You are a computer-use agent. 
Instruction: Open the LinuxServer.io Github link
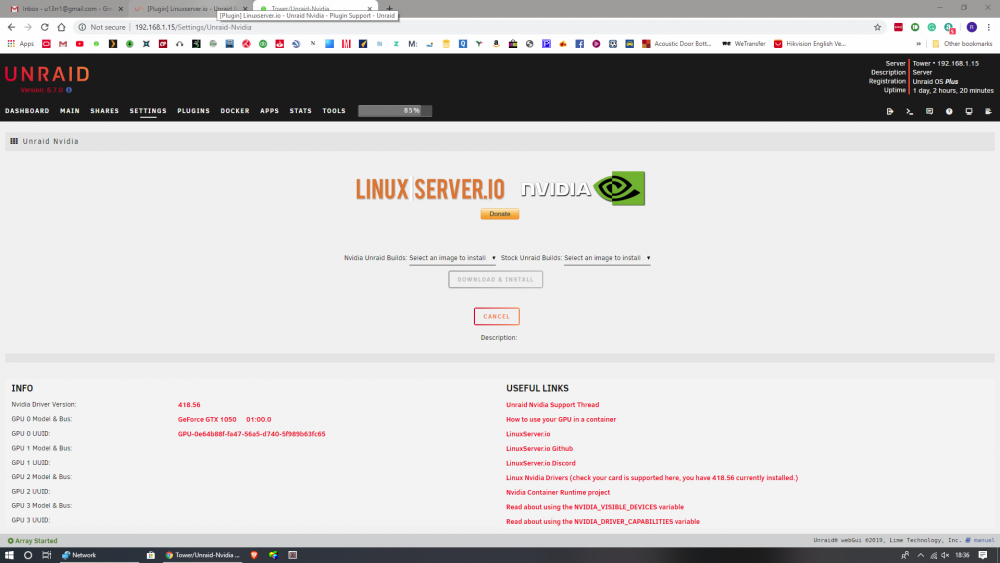coord(540,449)
